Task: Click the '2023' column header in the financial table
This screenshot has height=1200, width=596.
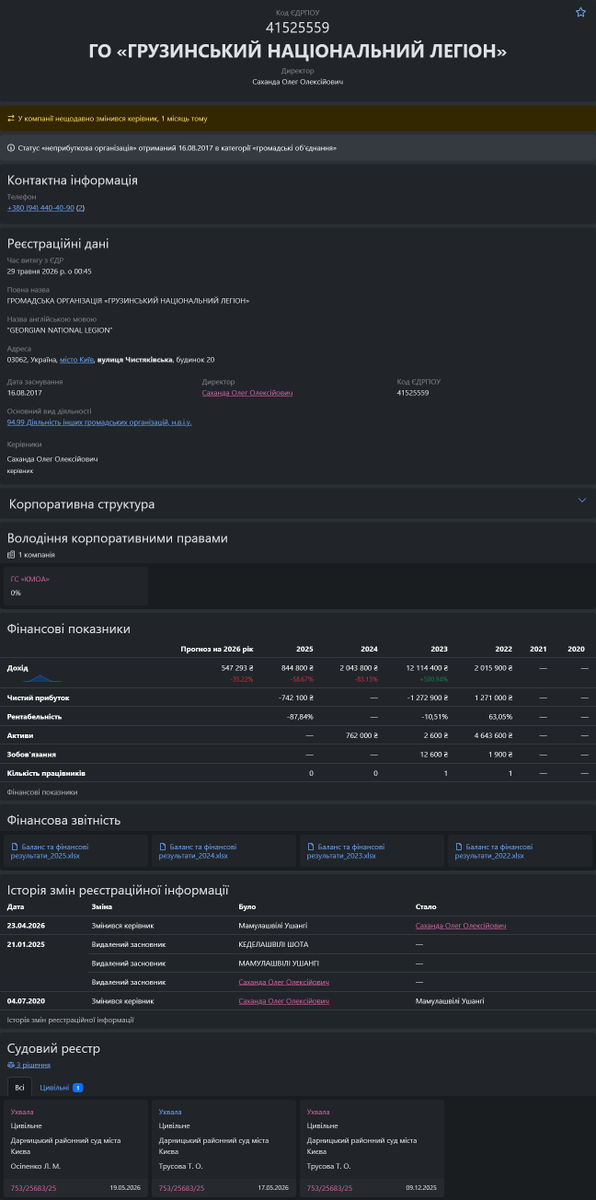Action: (438, 648)
